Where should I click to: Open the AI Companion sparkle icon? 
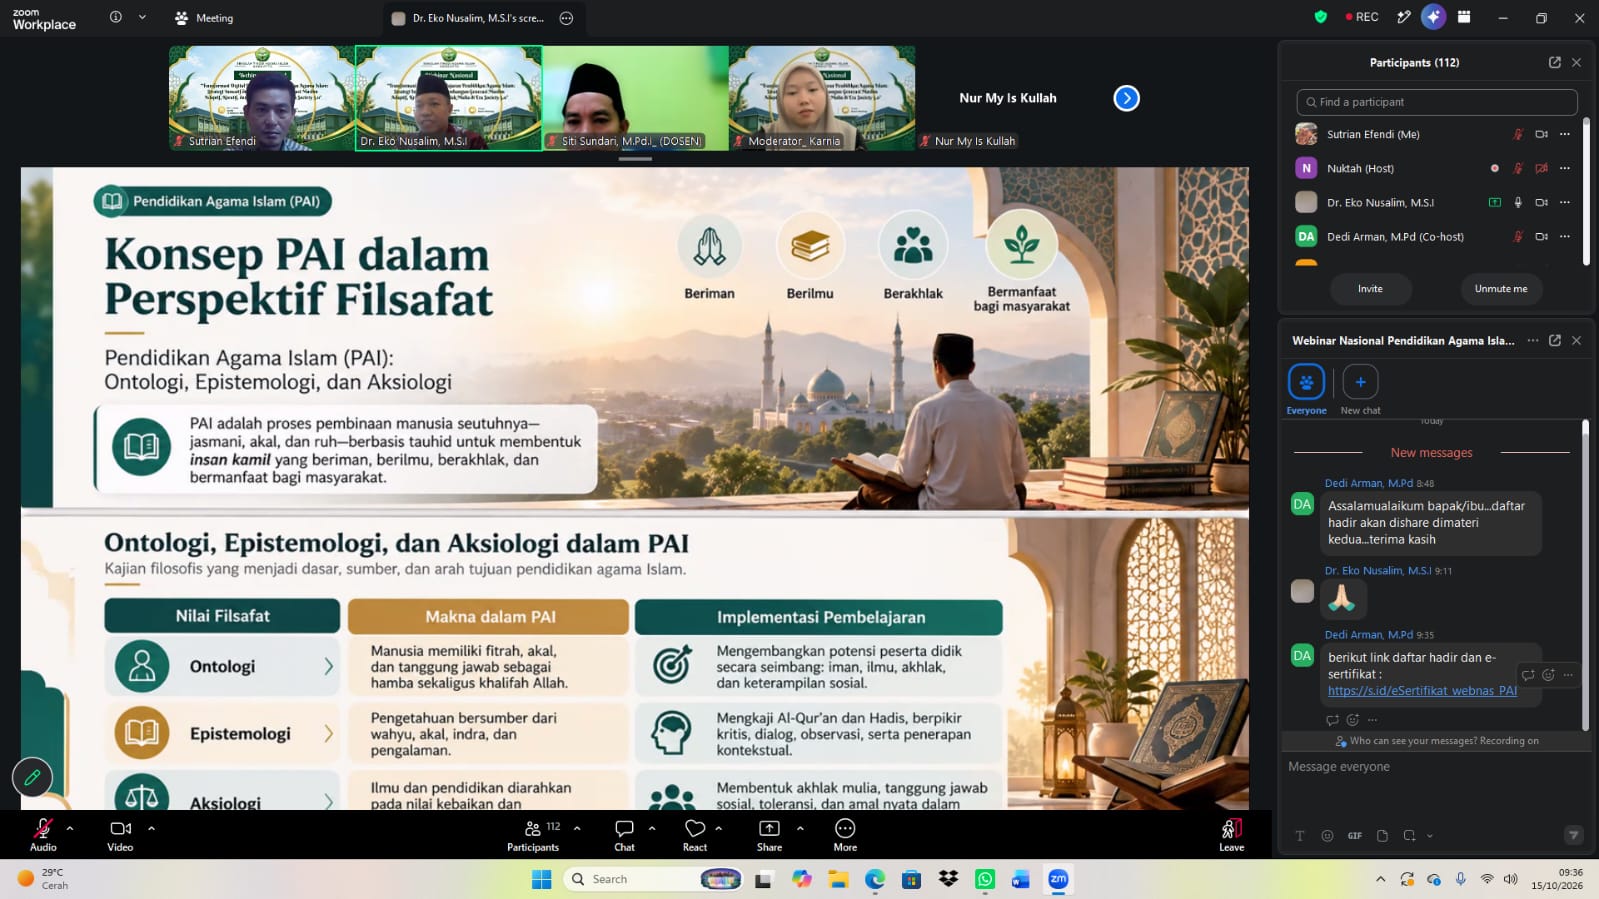click(1433, 17)
